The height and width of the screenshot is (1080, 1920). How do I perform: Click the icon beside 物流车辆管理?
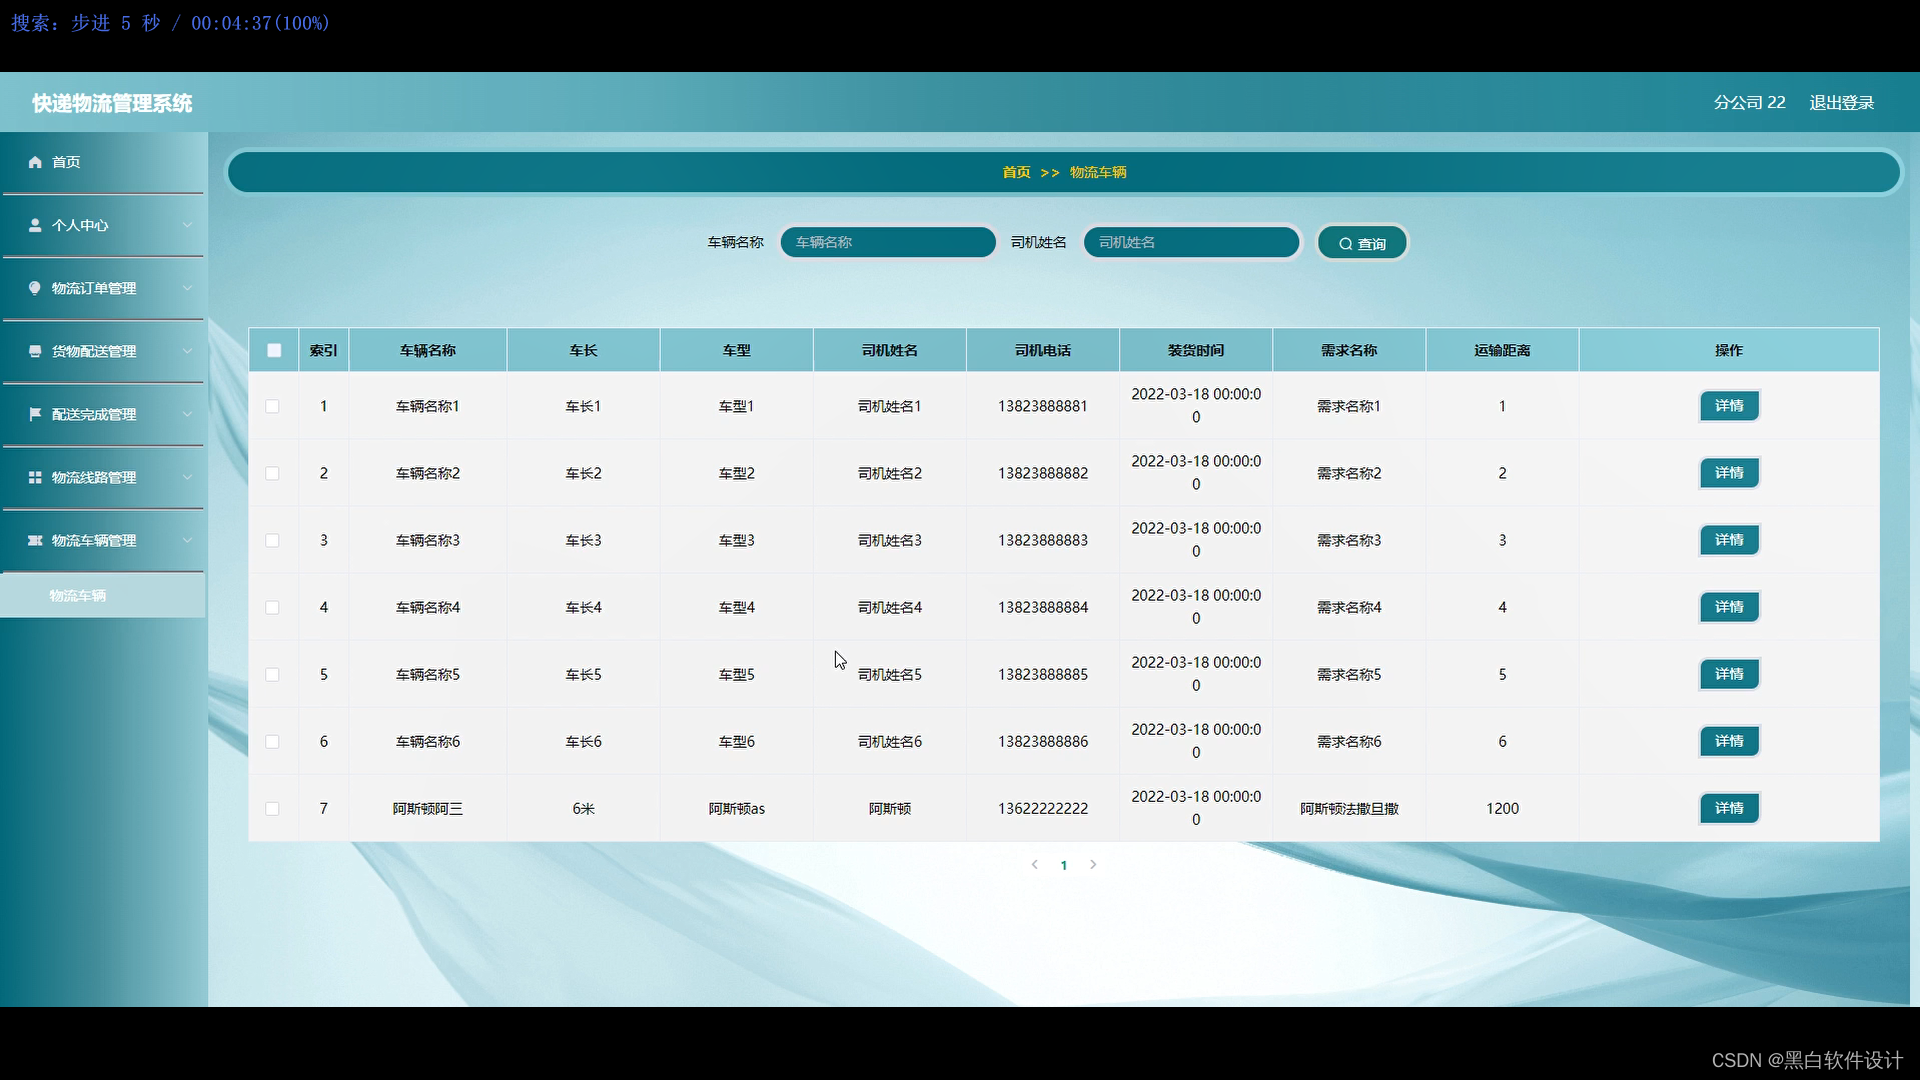pyautogui.click(x=35, y=540)
